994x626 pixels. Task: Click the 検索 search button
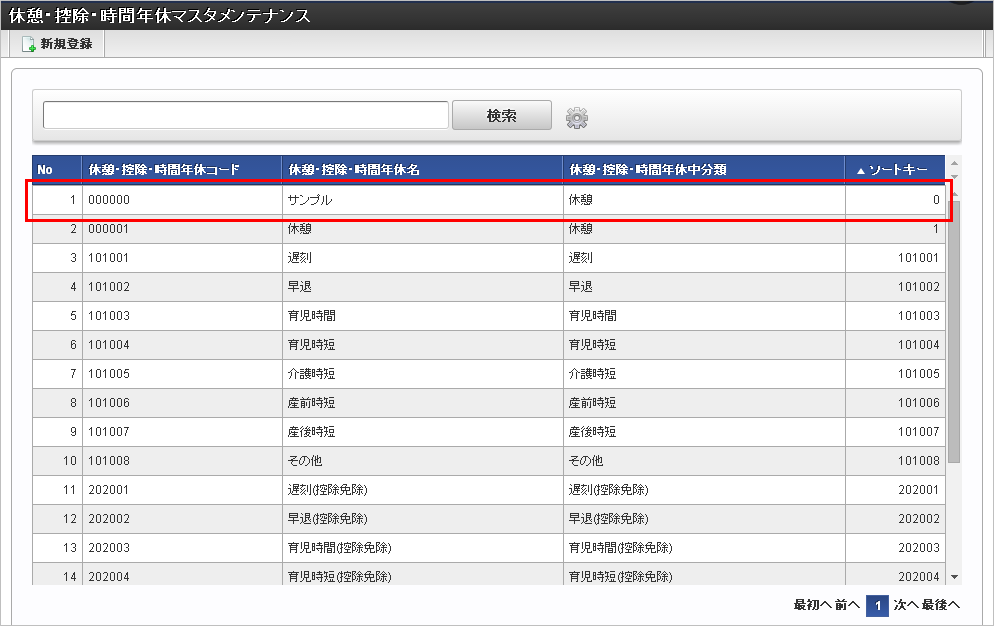pos(501,115)
